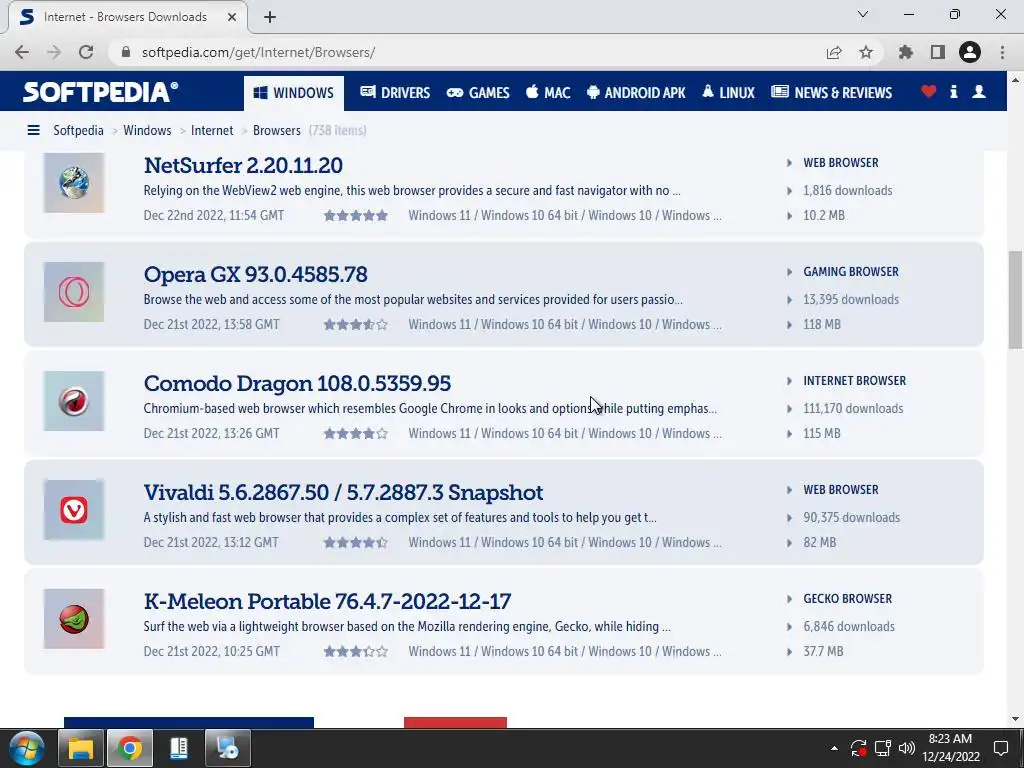Open the DRIVERS section
This screenshot has width=1024, height=768.
pos(395,93)
